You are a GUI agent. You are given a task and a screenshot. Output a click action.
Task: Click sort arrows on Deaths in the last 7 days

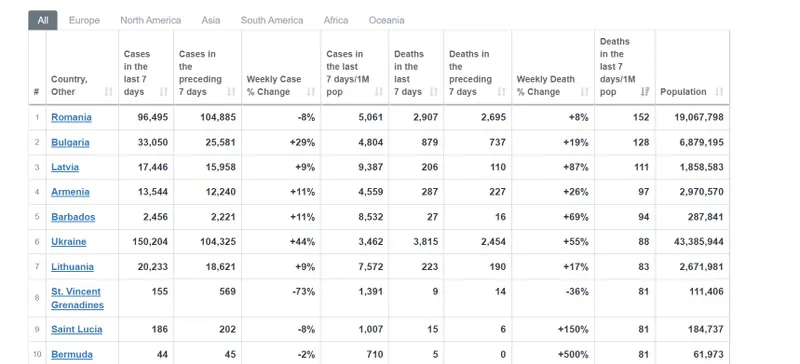434,92
